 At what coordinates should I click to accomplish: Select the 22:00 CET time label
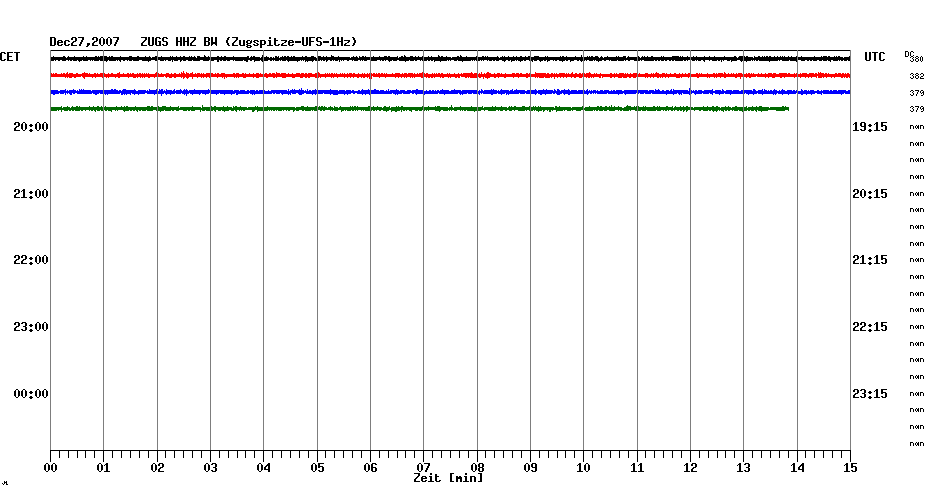pos(31,260)
